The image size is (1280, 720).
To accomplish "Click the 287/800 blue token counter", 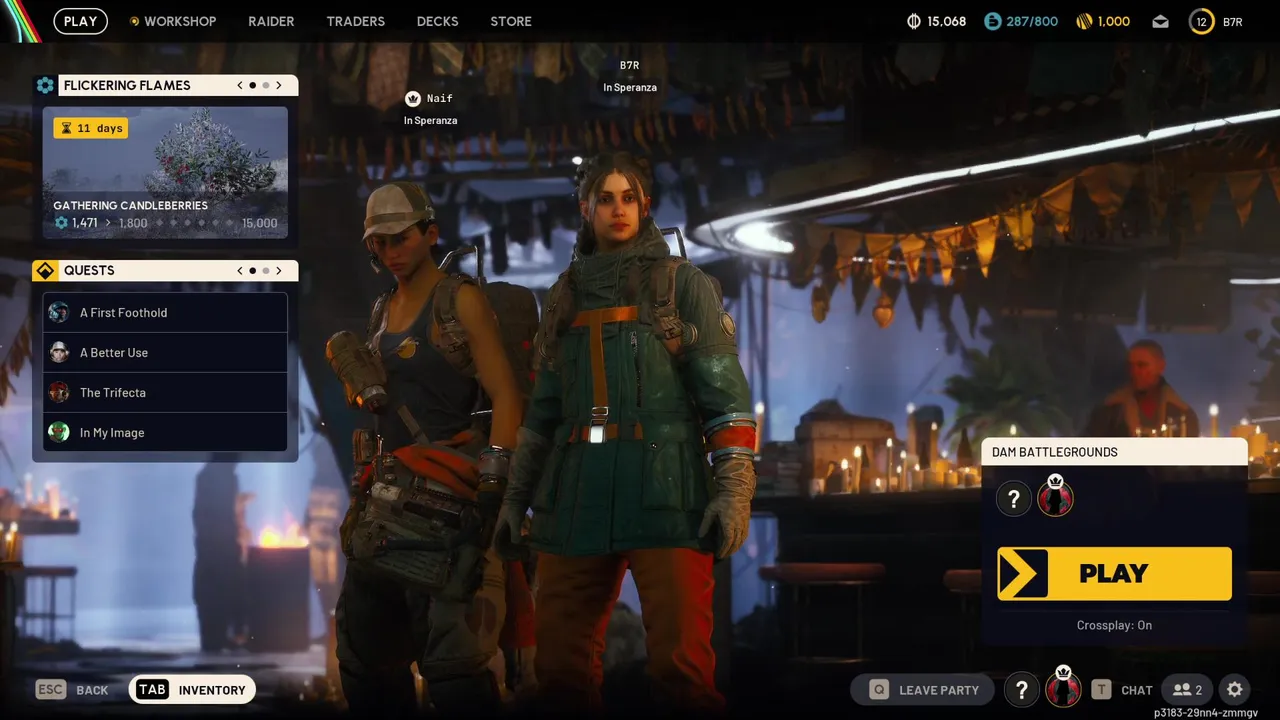I will (1021, 21).
